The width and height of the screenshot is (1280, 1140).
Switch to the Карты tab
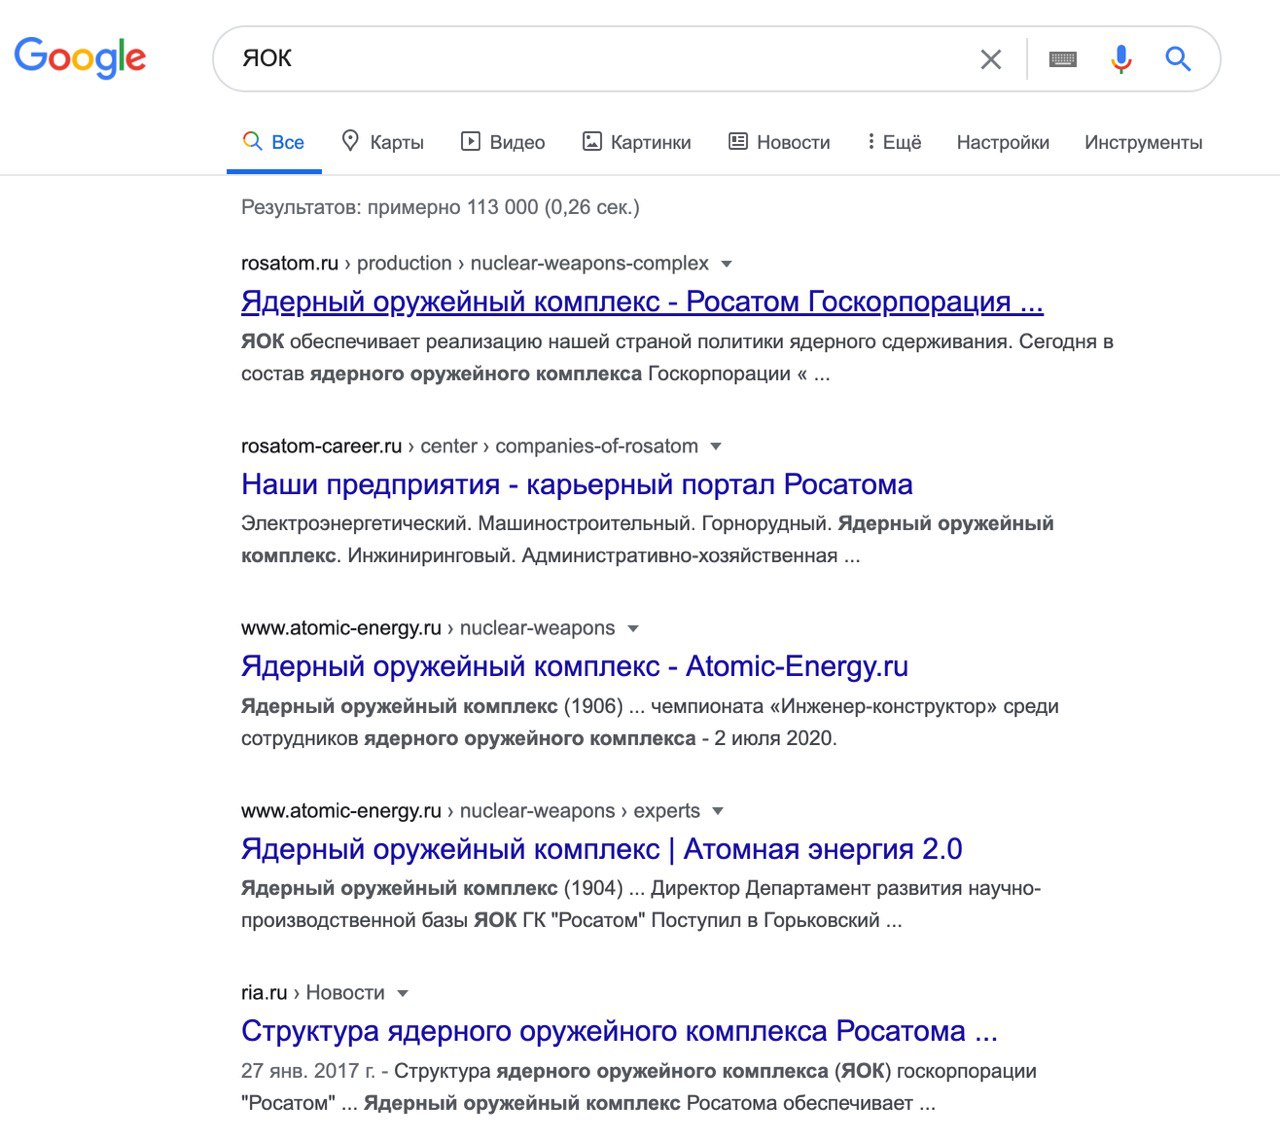coord(383,142)
